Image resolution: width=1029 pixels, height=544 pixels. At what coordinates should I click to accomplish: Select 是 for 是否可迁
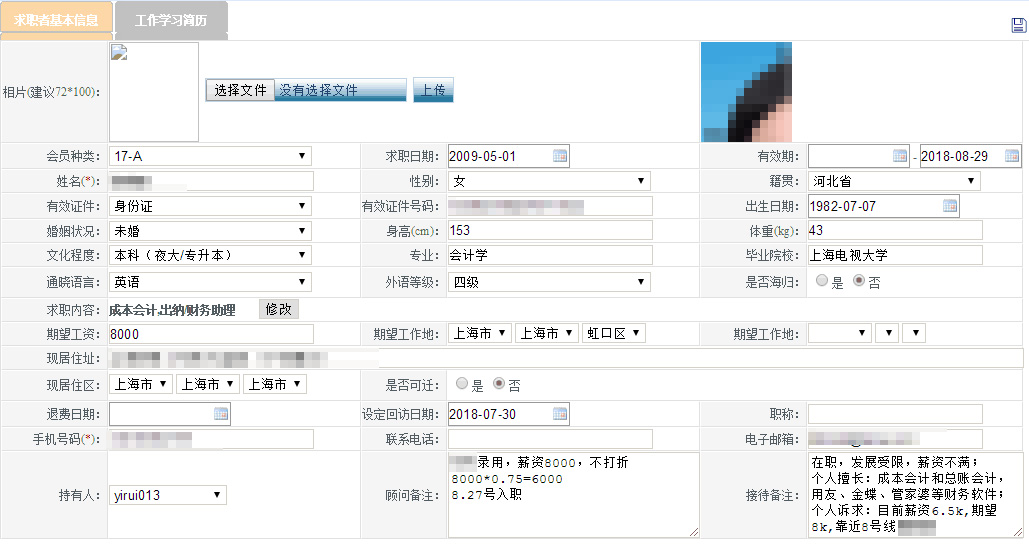point(462,384)
